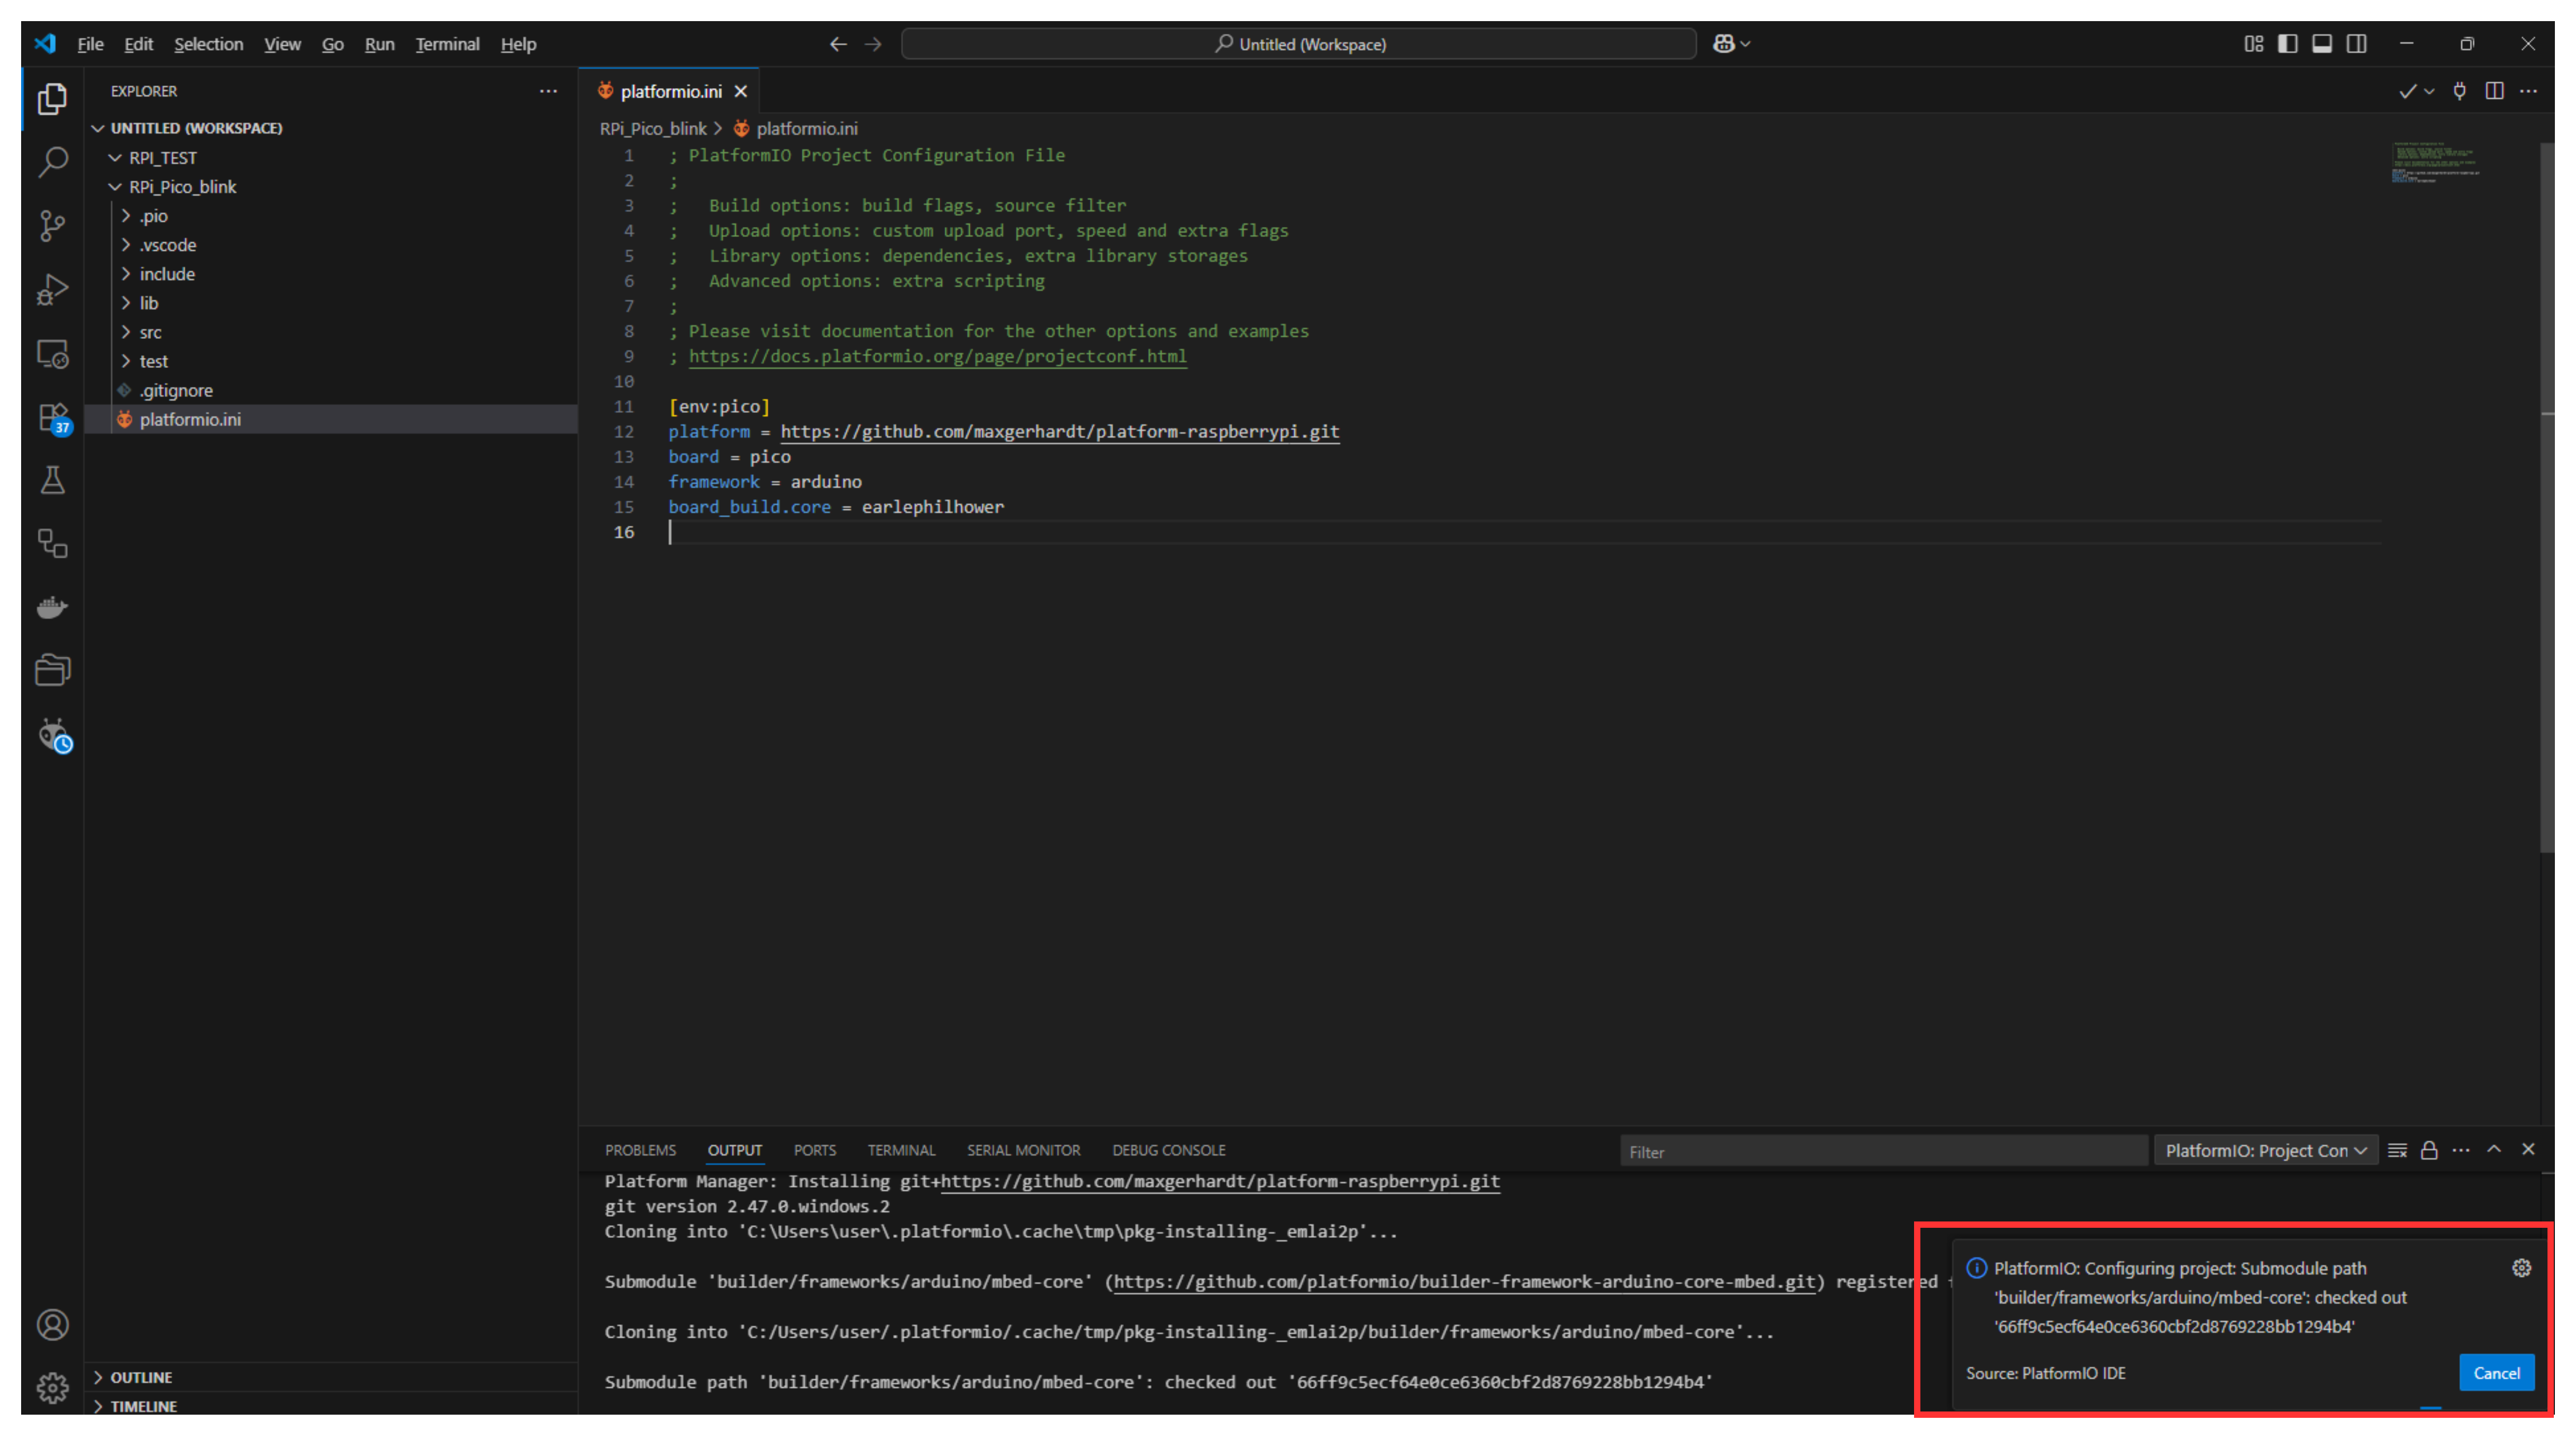Open PlatformIO alien icon view
Screen dimensions: 2576x1440
(52, 735)
